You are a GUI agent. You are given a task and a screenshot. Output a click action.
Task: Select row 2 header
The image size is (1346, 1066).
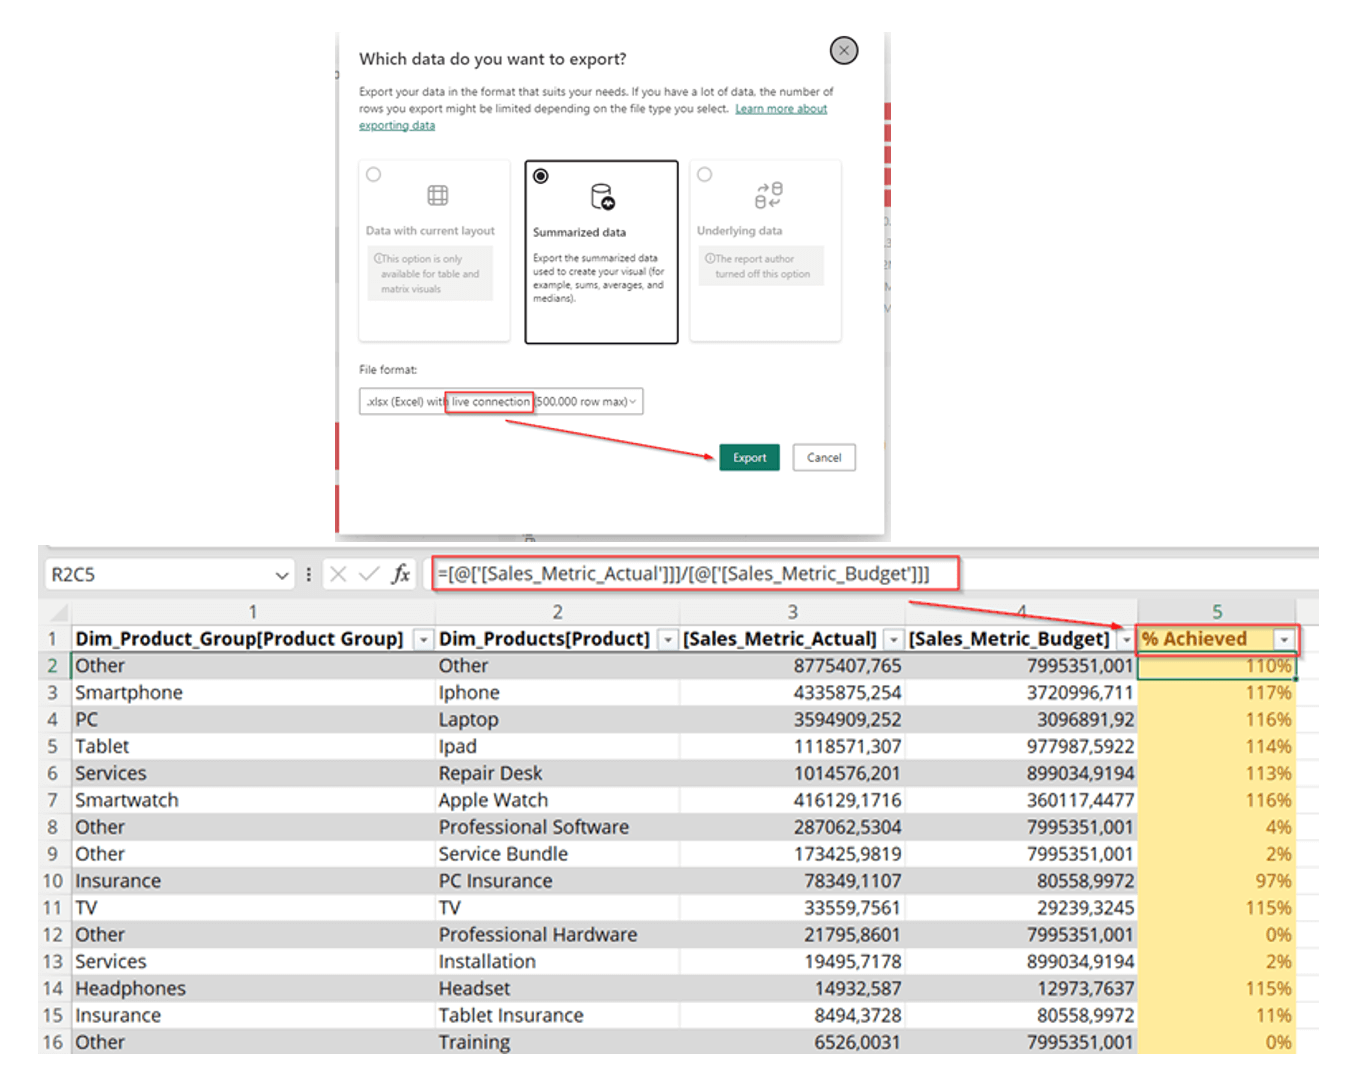pos(53,666)
